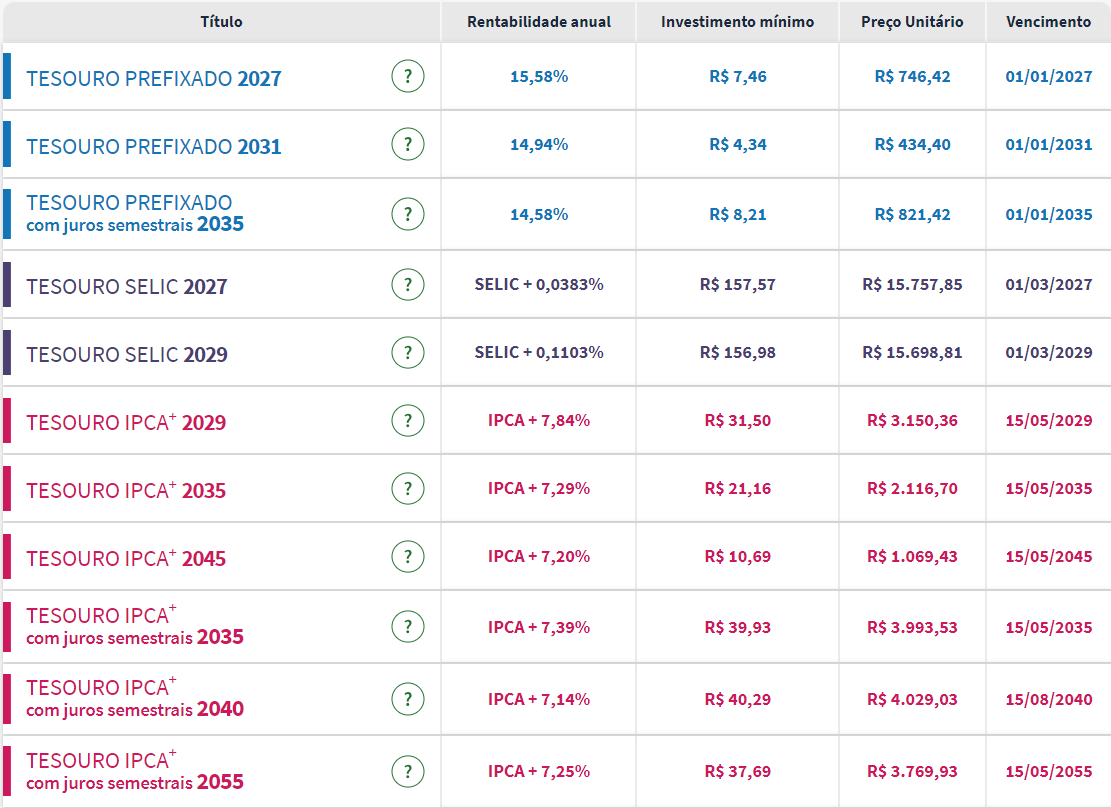Click help icon for IPCA+ semestrais 2040
This screenshot has height=808, width=1111.
(x=407, y=698)
